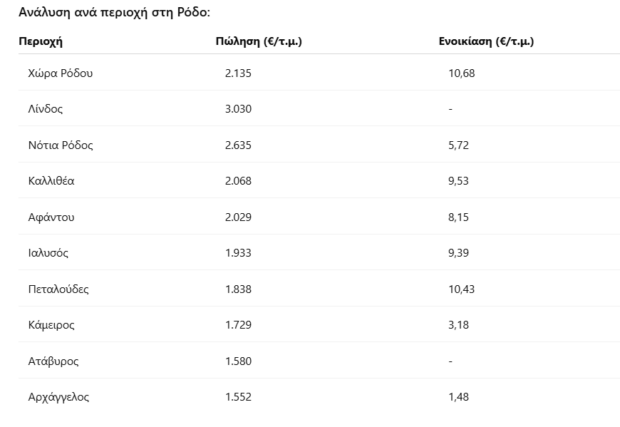620x427 pixels.
Task: Select the Καλλιθέα region cell
Action: coord(51,181)
